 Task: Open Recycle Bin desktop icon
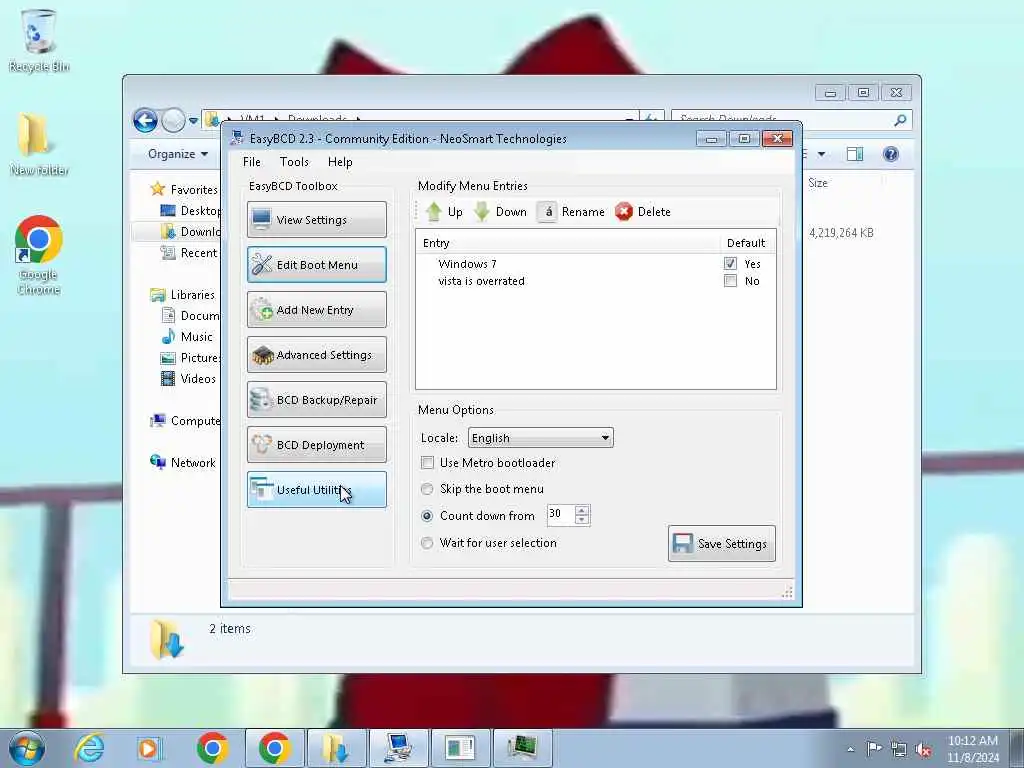[x=39, y=40]
